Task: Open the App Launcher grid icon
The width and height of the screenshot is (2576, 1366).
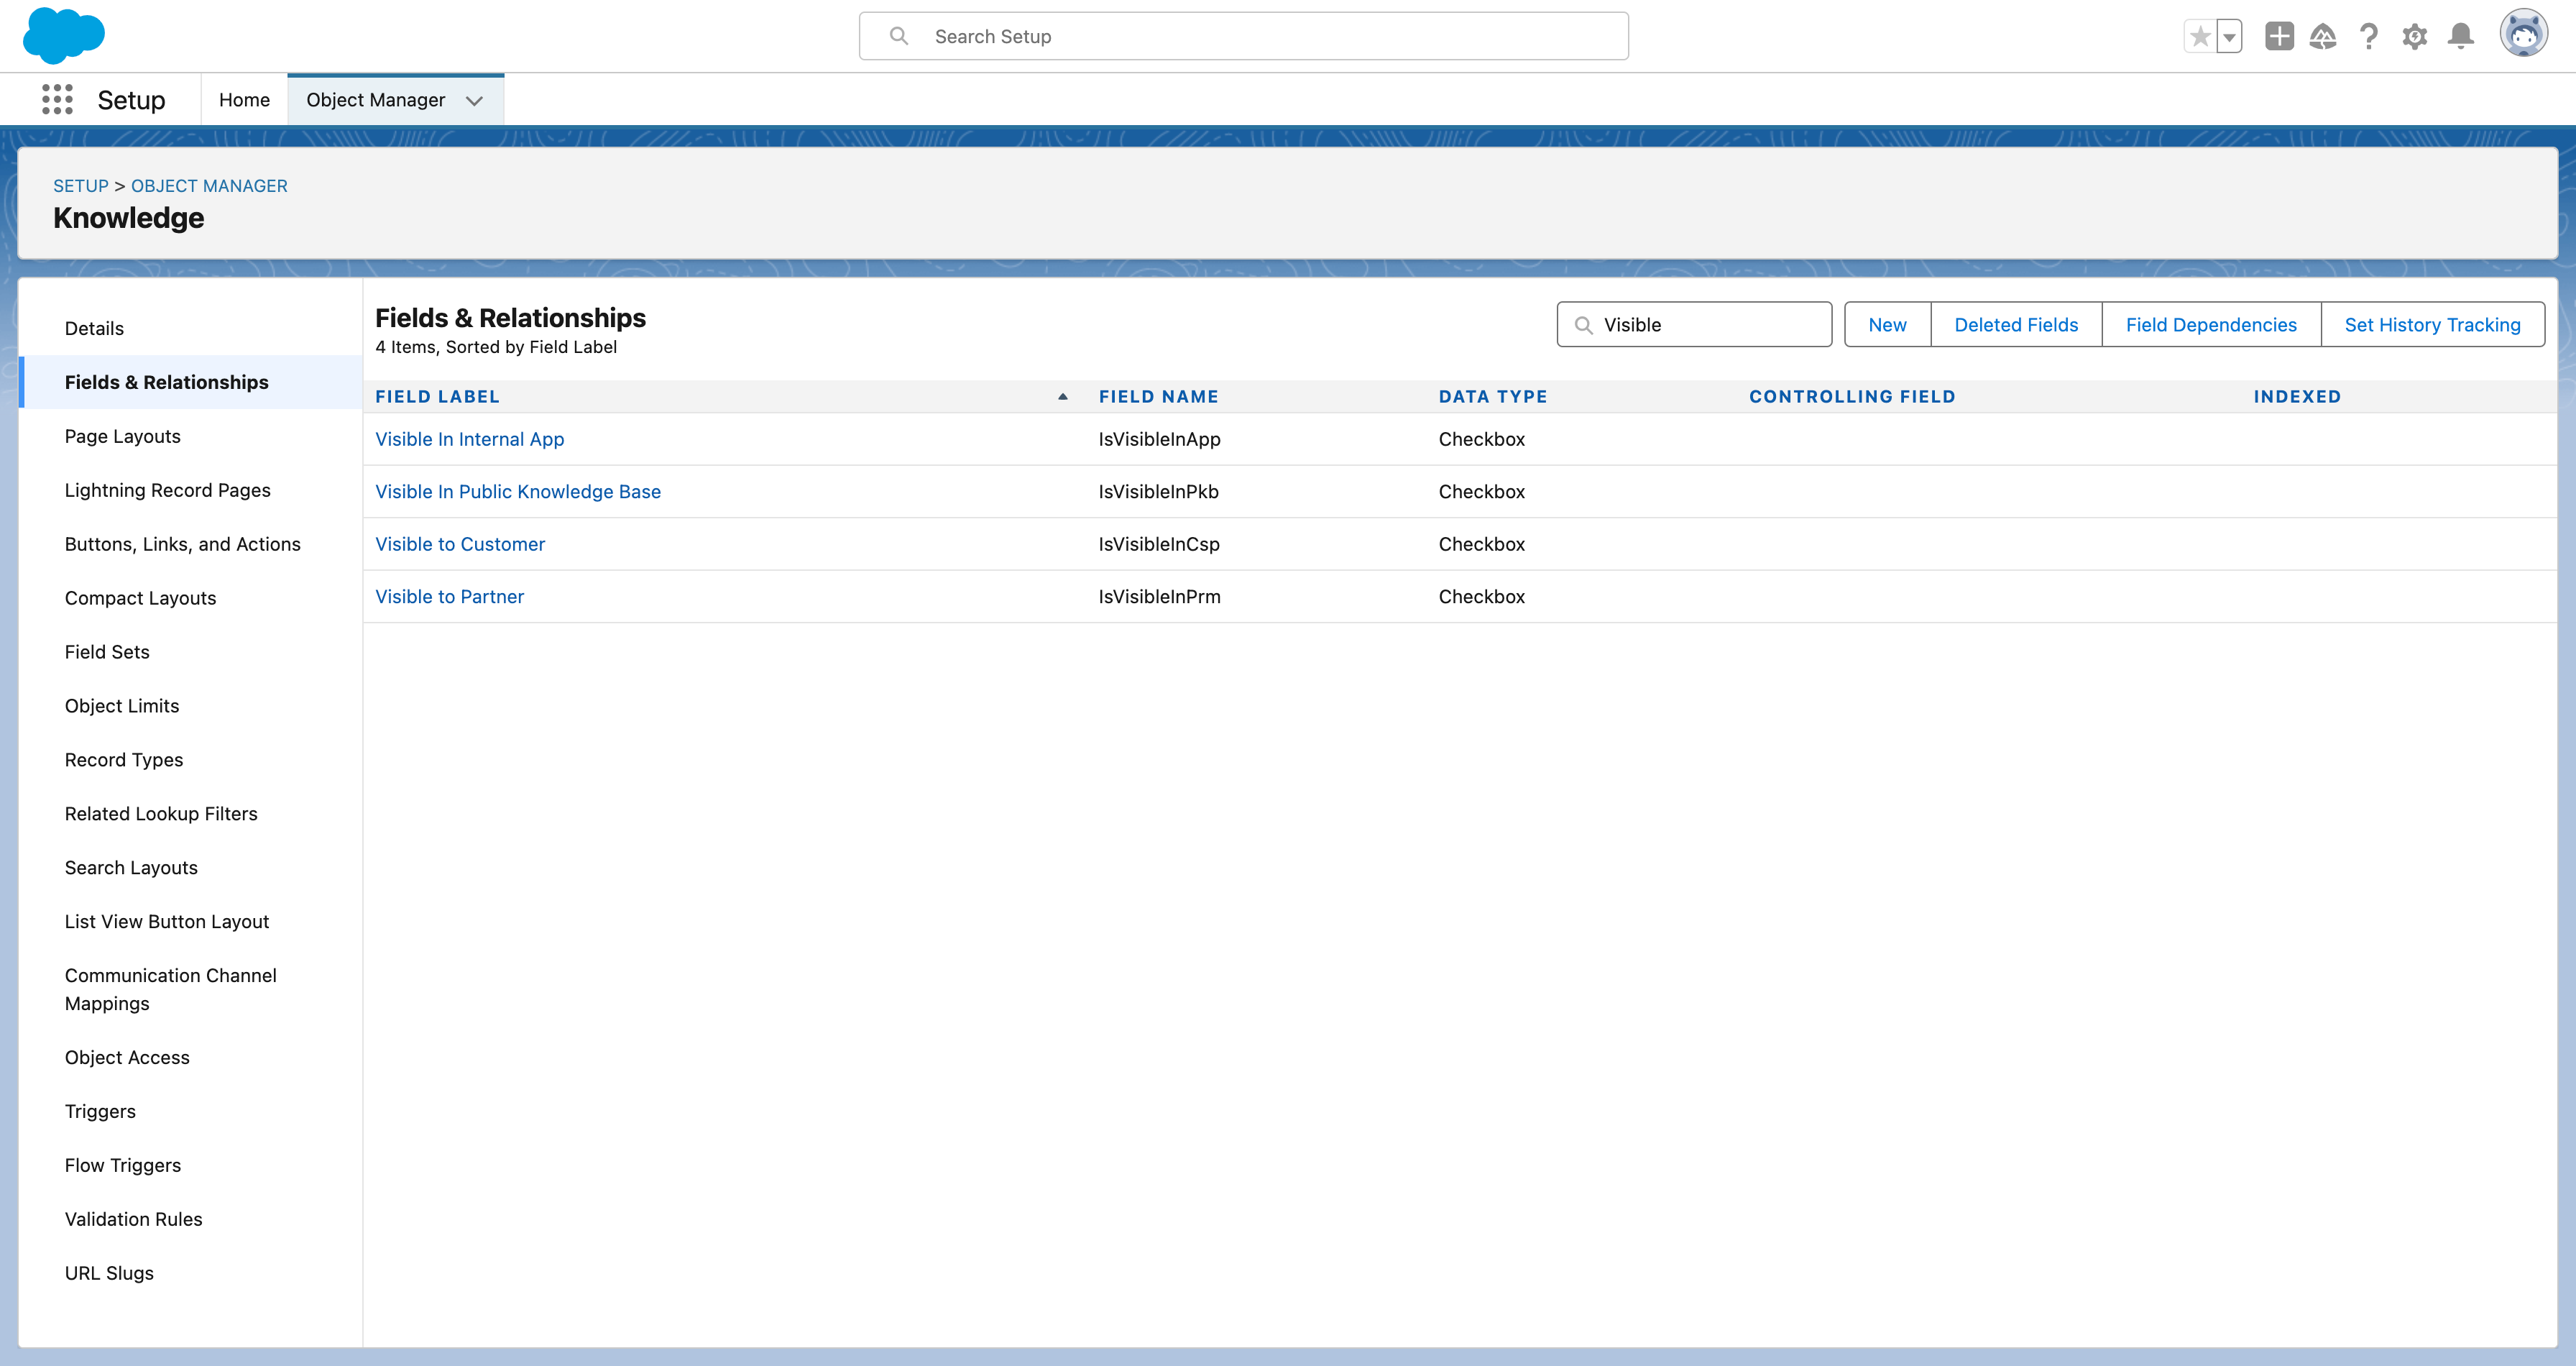Action: click(57, 99)
